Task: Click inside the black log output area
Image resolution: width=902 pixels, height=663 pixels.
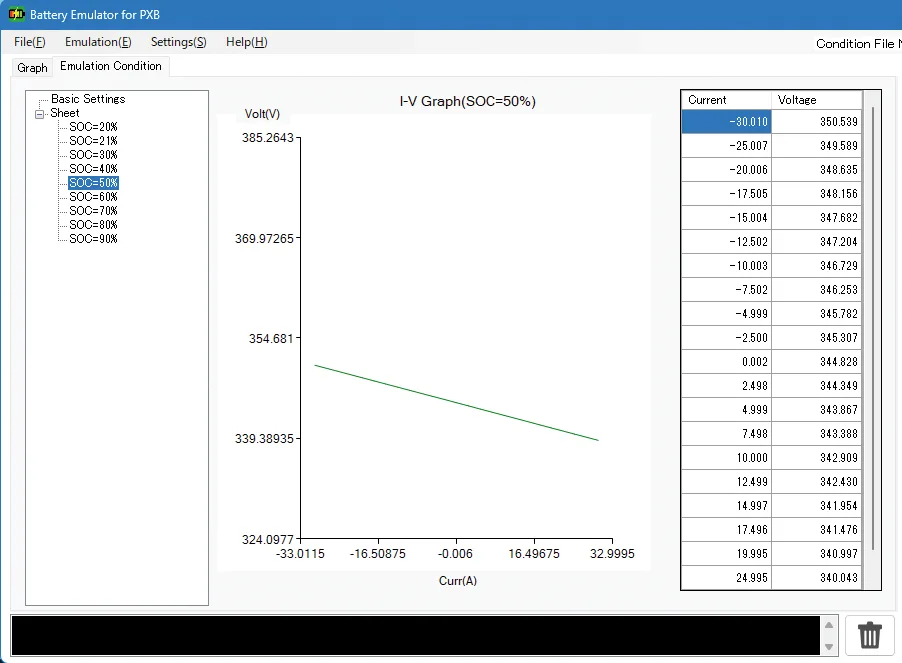Action: pos(415,635)
